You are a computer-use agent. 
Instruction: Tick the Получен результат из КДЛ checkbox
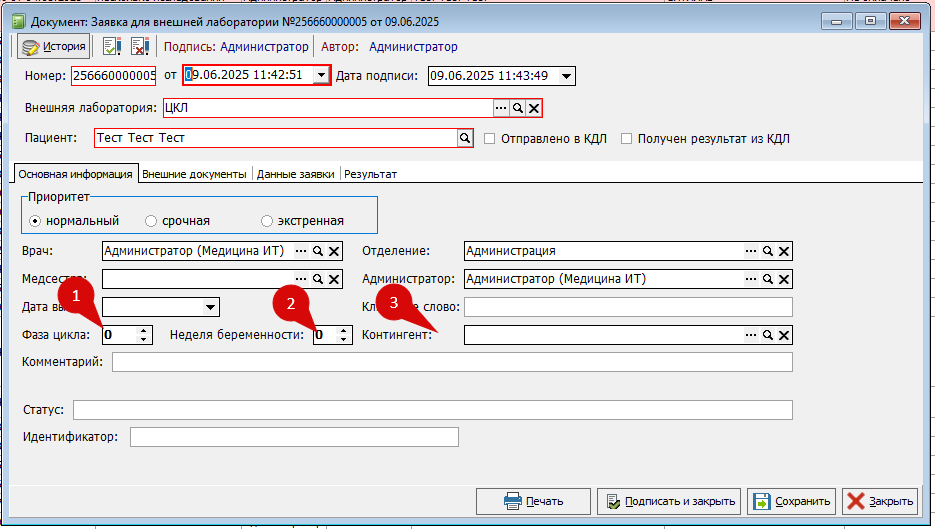(627, 139)
